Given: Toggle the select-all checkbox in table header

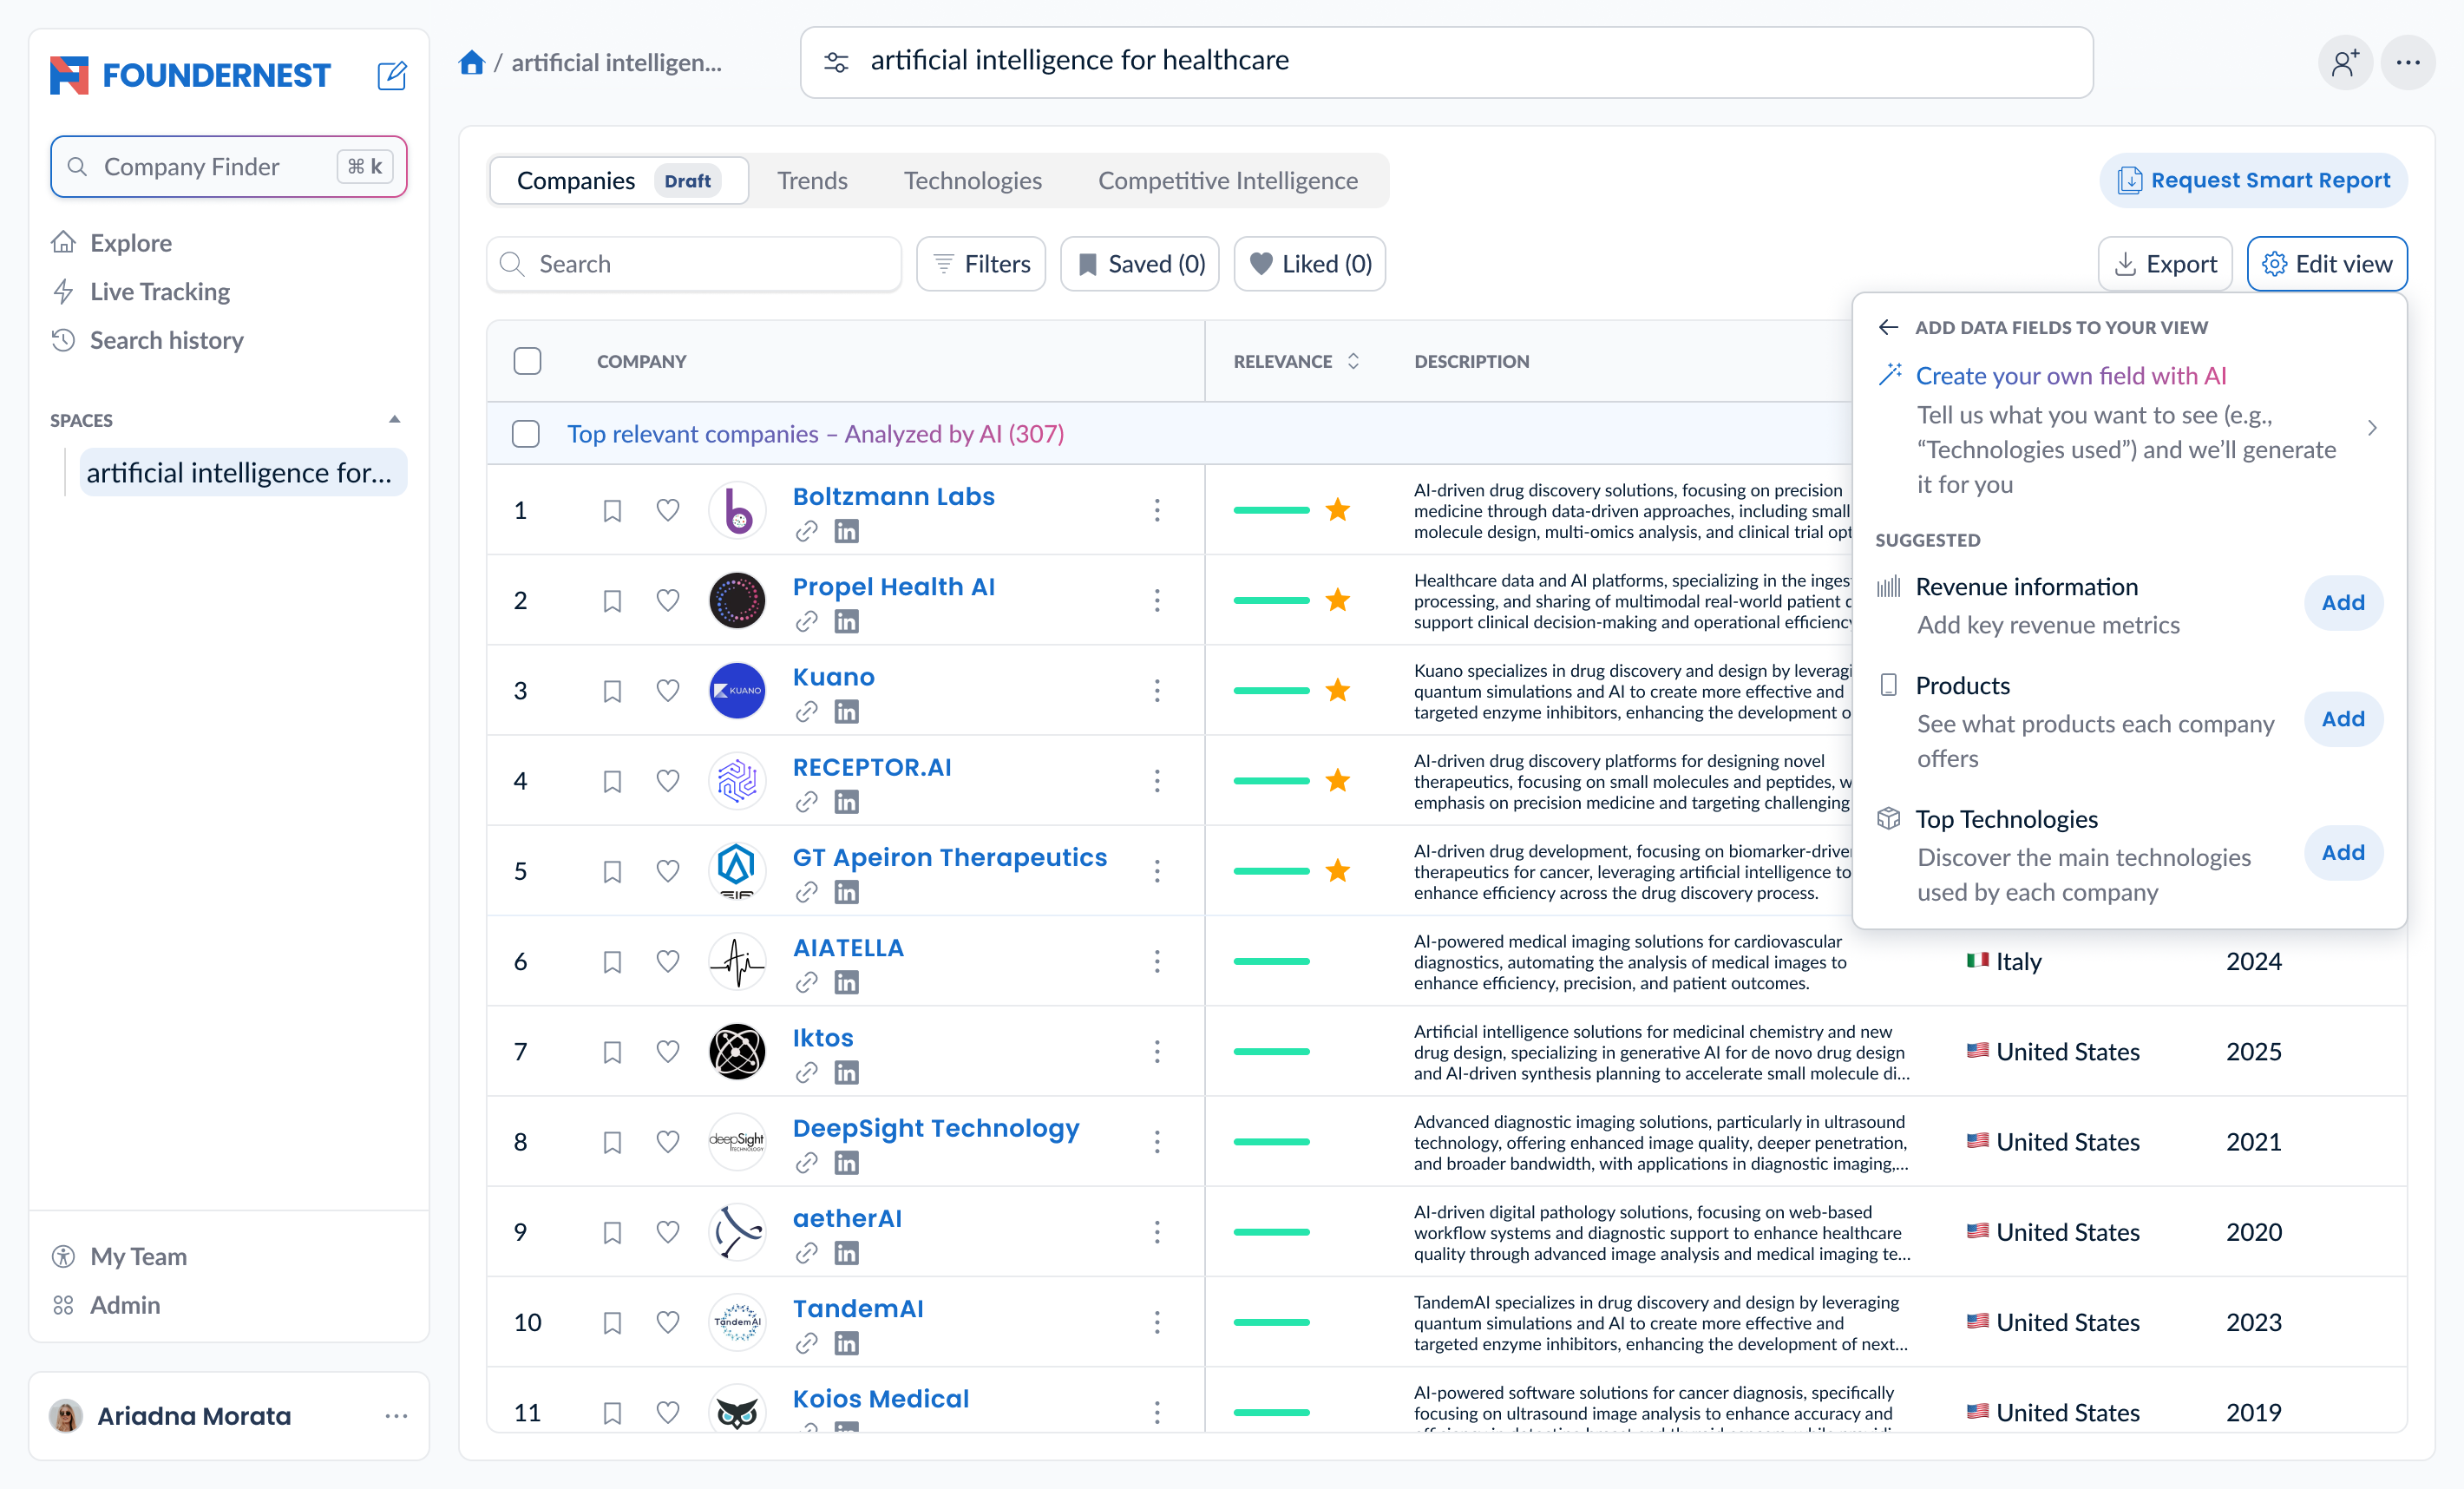Looking at the screenshot, I should (527, 361).
